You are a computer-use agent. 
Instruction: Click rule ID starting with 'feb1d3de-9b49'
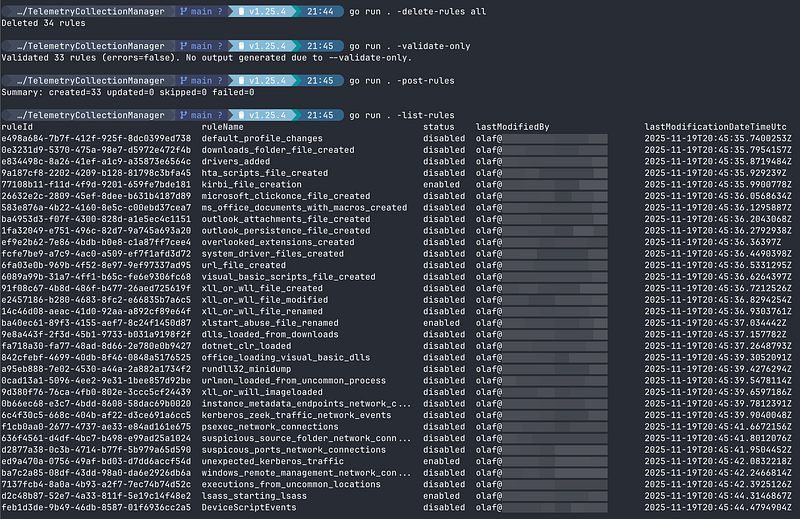96,507
